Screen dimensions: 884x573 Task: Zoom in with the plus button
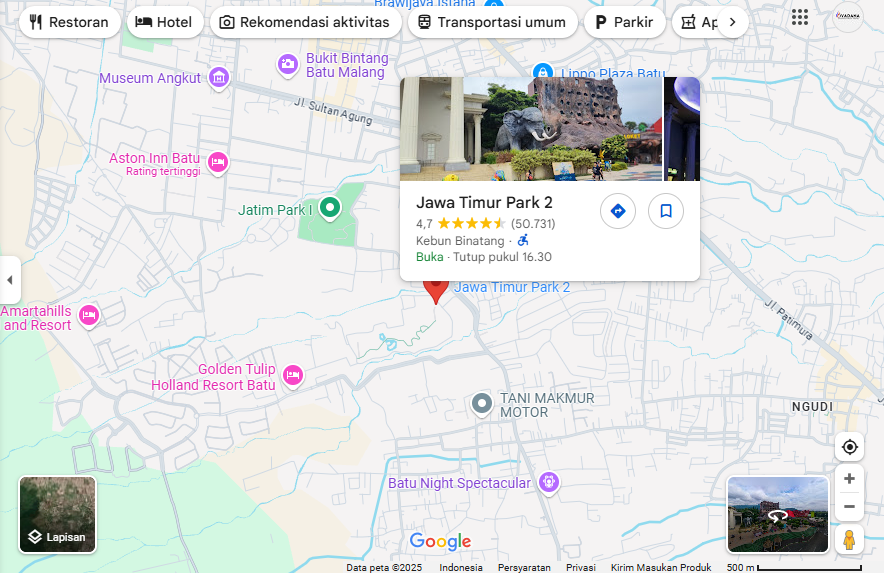pyautogui.click(x=849, y=479)
